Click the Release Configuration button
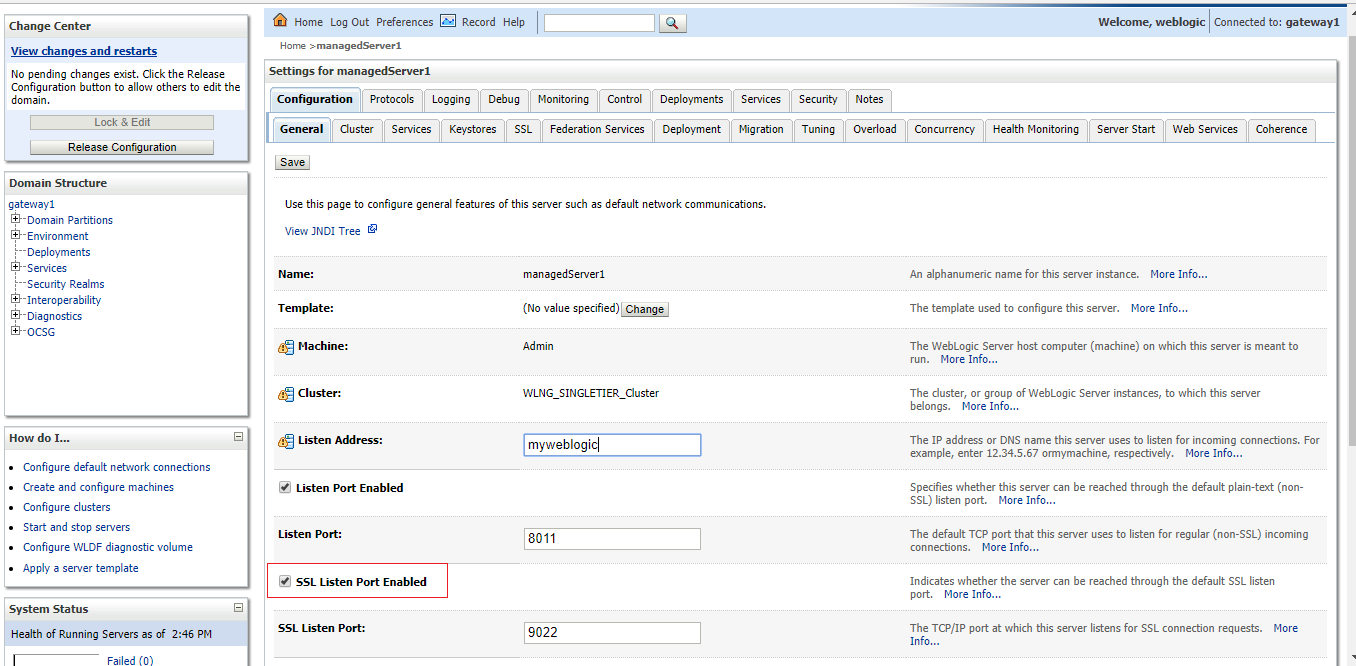The width and height of the screenshot is (1356, 666). coord(122,147)
